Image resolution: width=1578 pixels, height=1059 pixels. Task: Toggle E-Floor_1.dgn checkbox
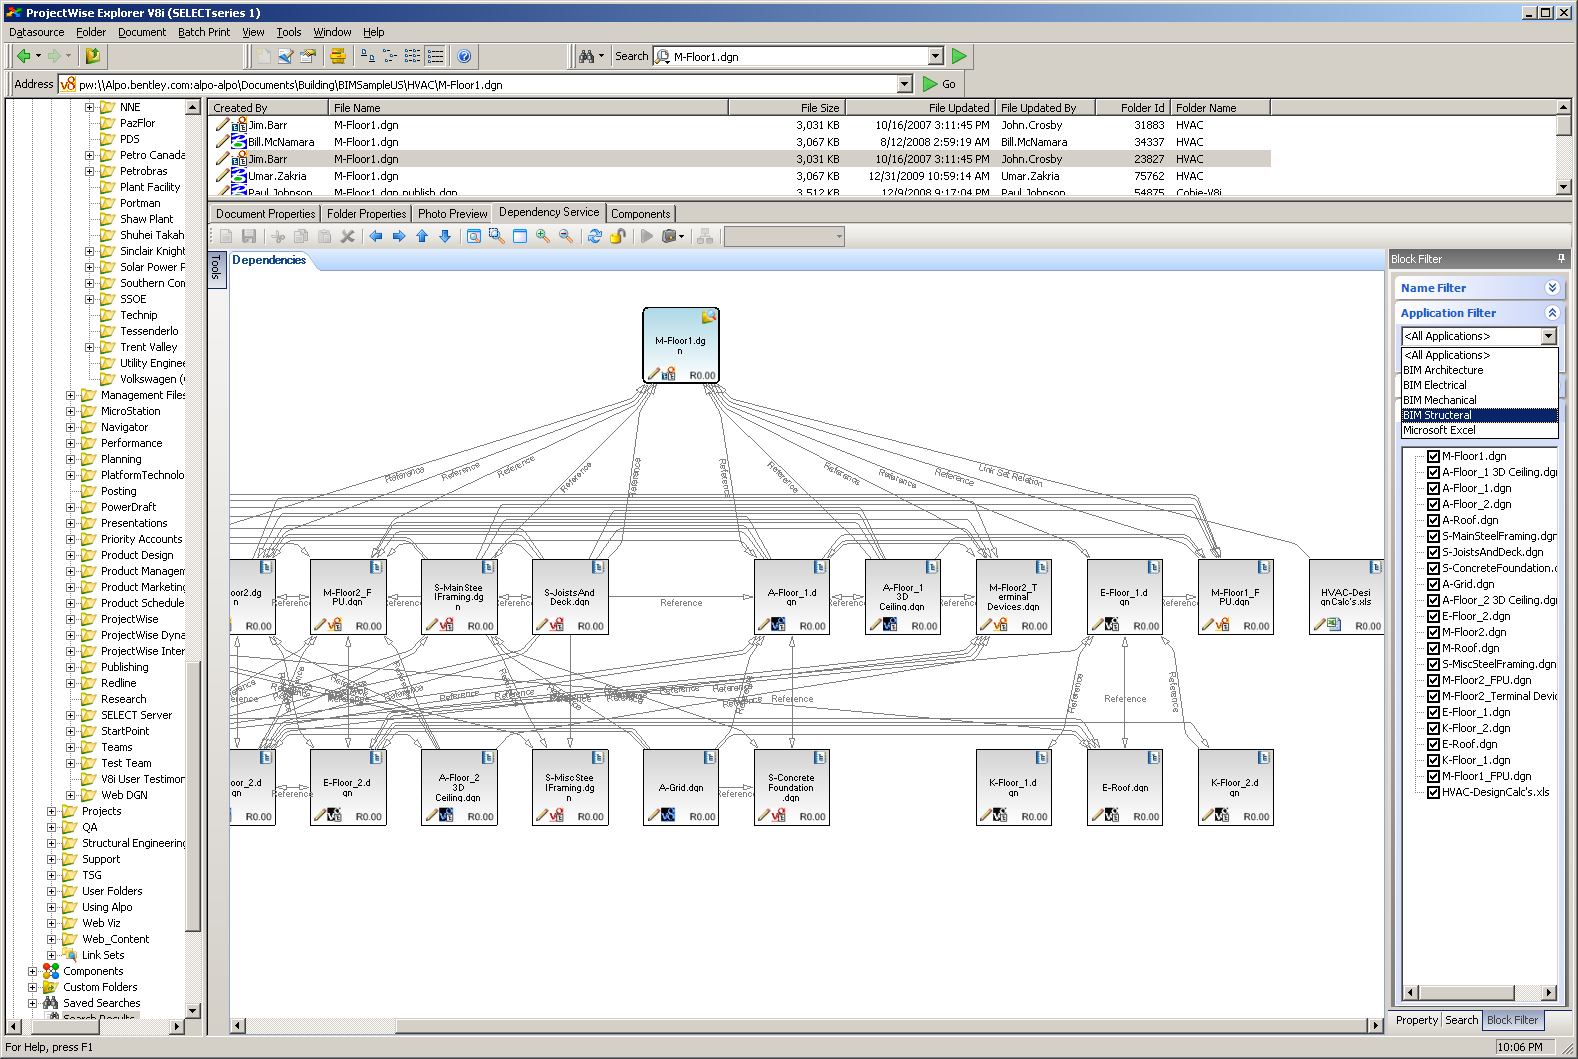(x=1433, y=712)
